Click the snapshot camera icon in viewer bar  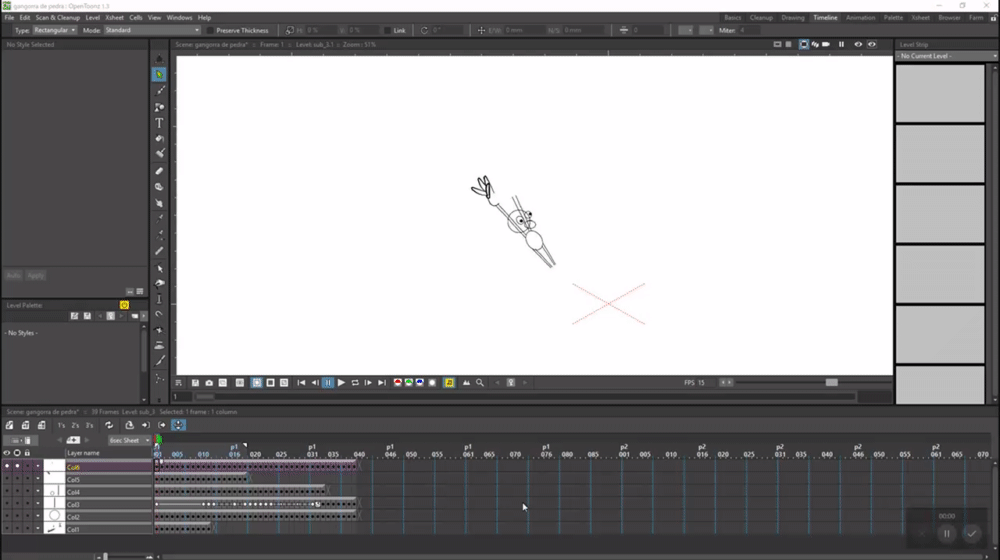point(209,383)
